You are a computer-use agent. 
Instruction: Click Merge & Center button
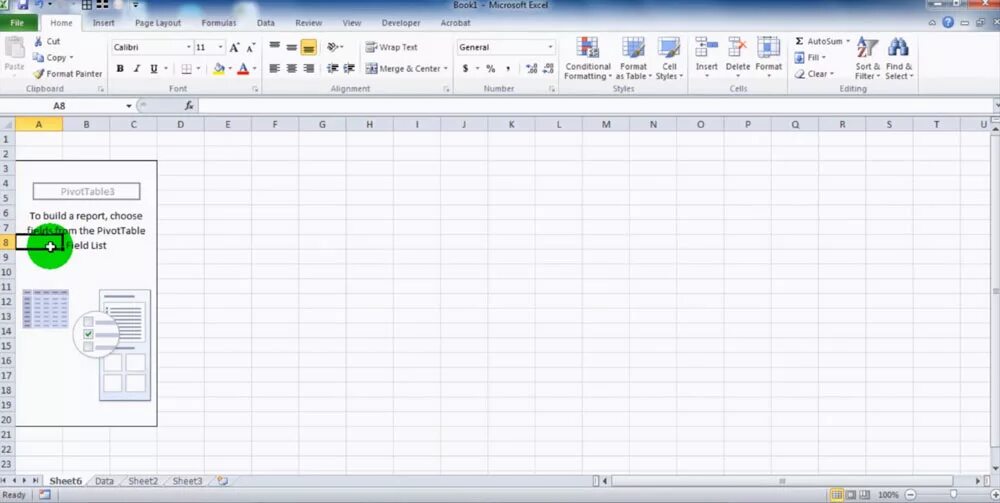[402, 68]
